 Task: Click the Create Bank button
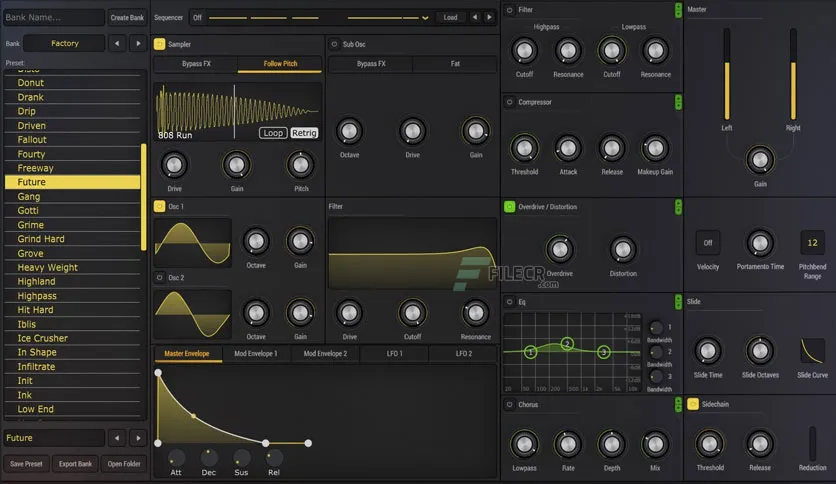[x=127, y=18]
